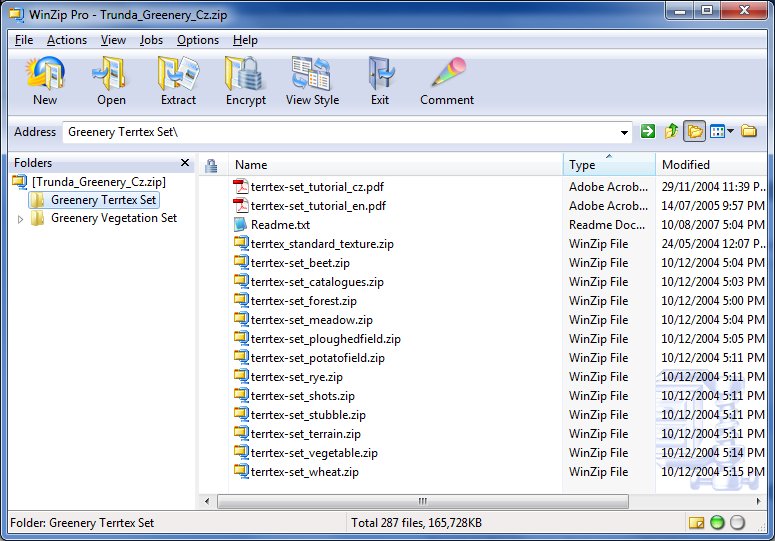Viewport: 775px width, 541px height.
Task: Click the green status light icon
Action: (717, 522)
